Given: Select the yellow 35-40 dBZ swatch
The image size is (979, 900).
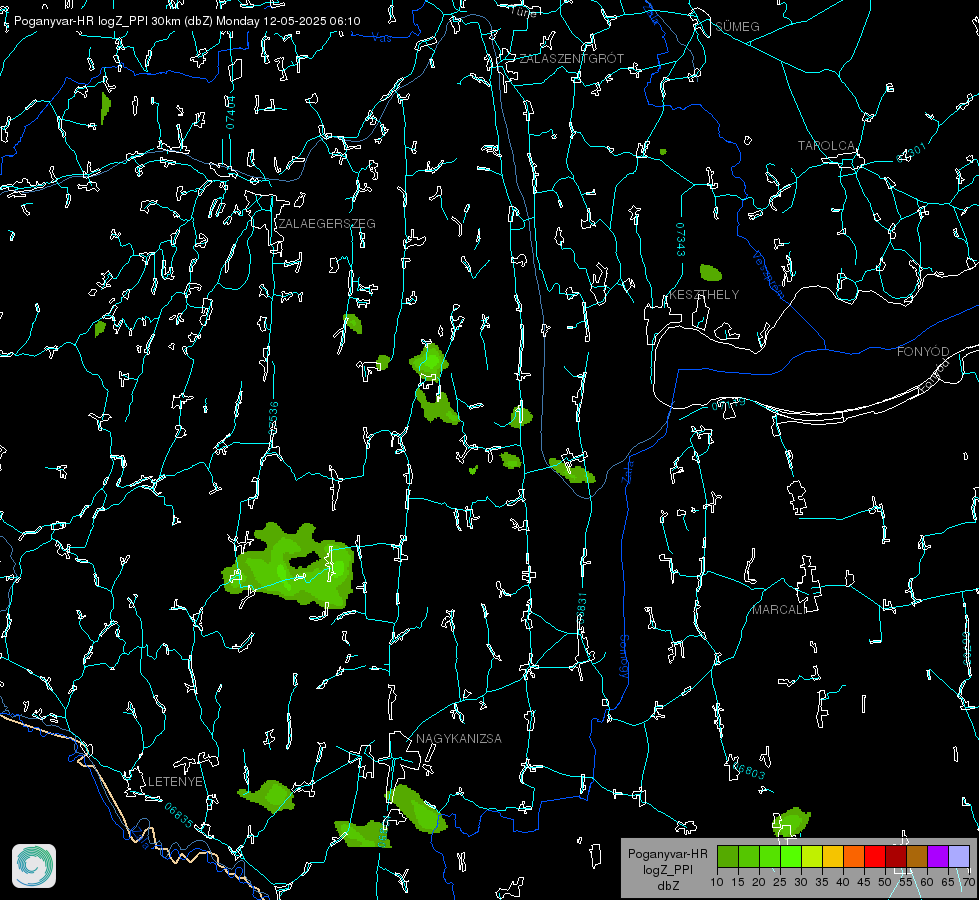Looking at the screenshot, I should tap(833, 856).
